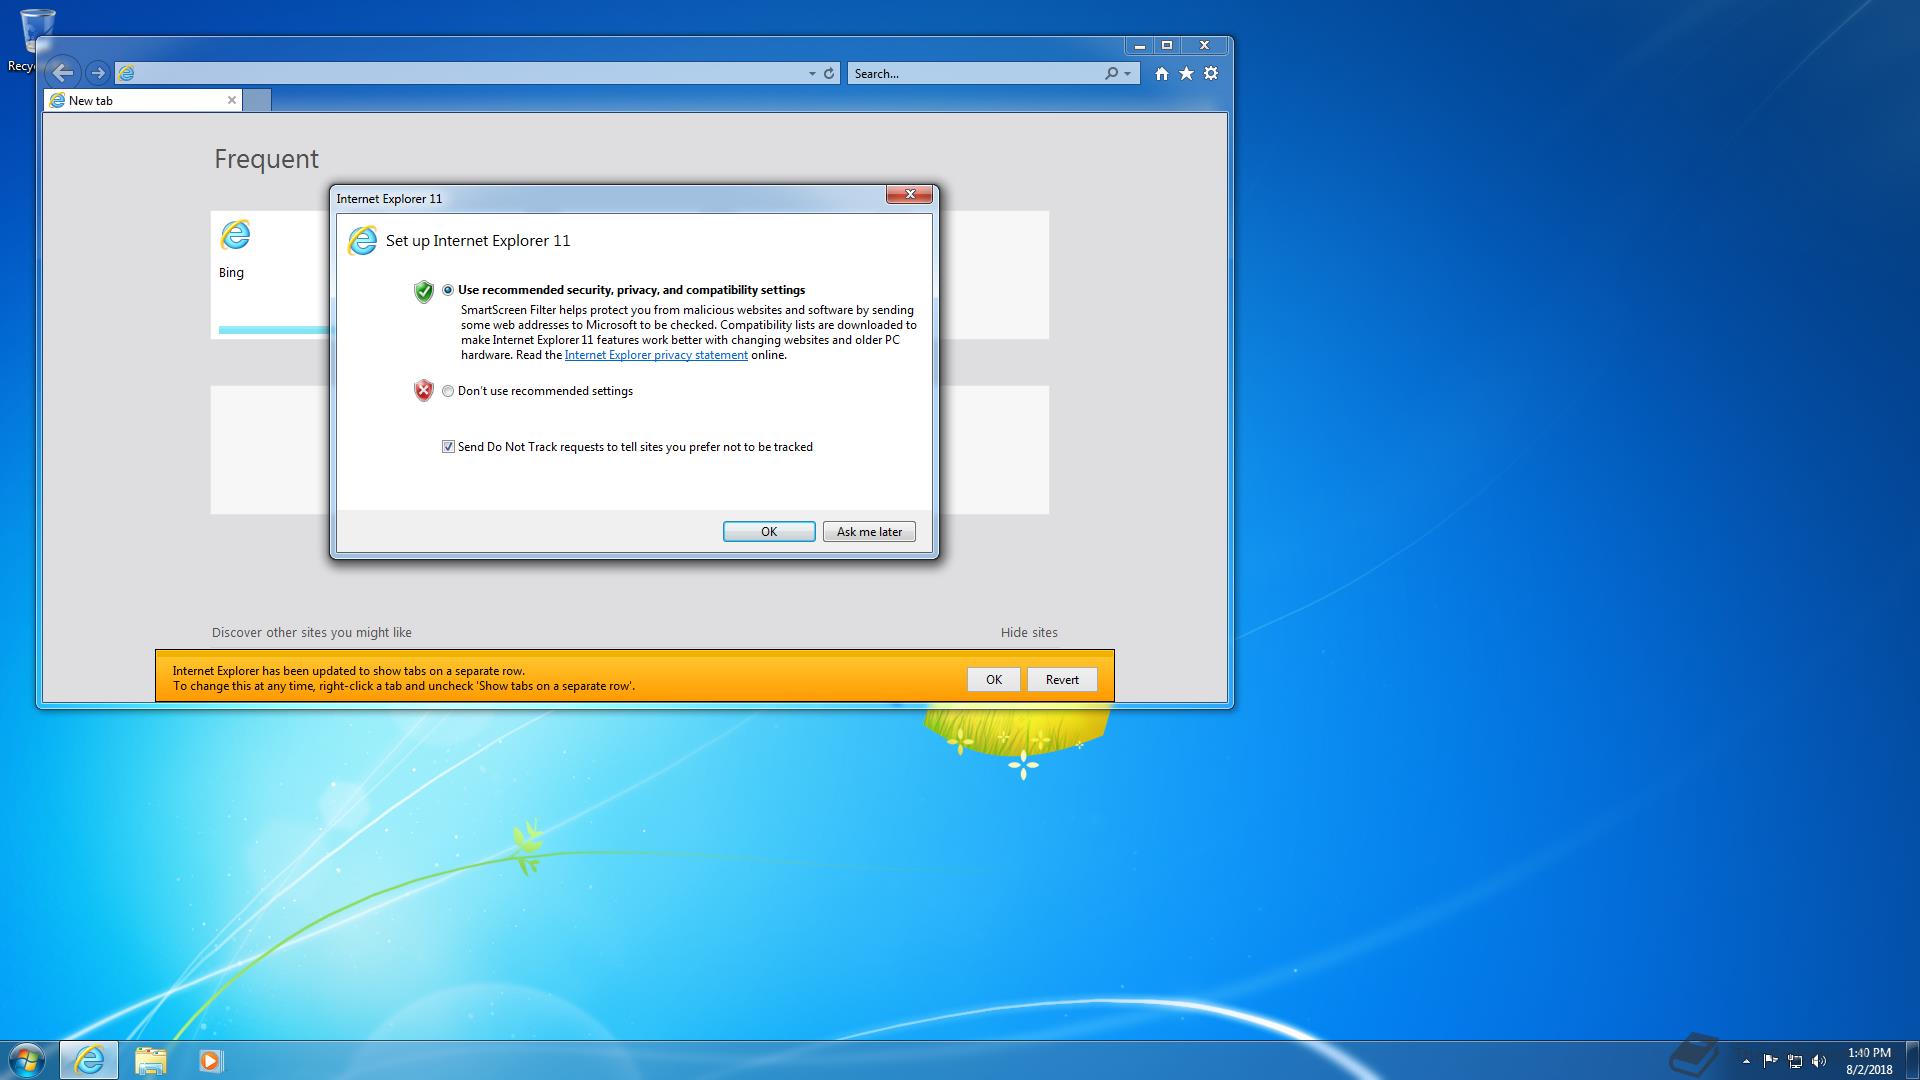
Task: Click the IE logo in setup dialog
Action: click(x=362, y=240)
